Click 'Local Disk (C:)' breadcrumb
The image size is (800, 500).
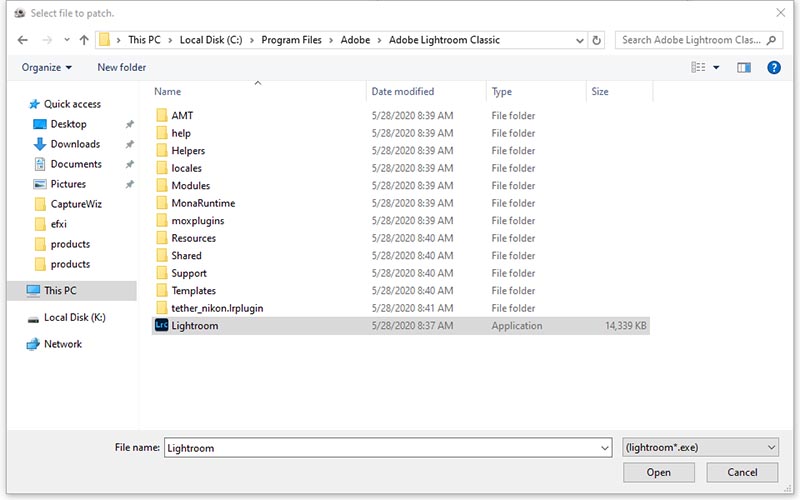(211, 40)
